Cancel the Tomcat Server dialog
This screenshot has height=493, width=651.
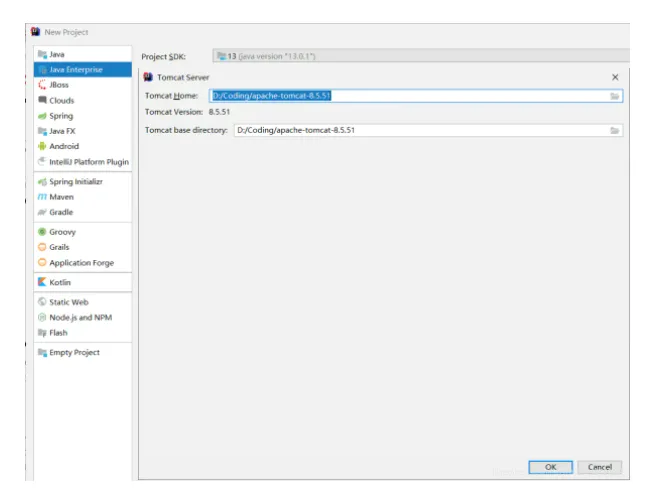coord(600,467)
